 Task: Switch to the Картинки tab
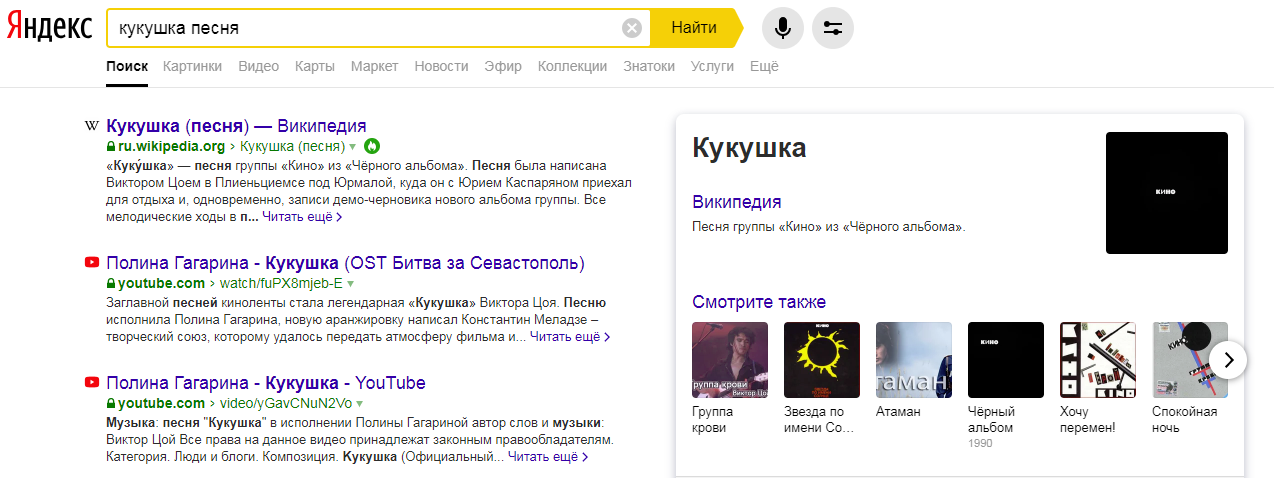(x=192, y=66)
